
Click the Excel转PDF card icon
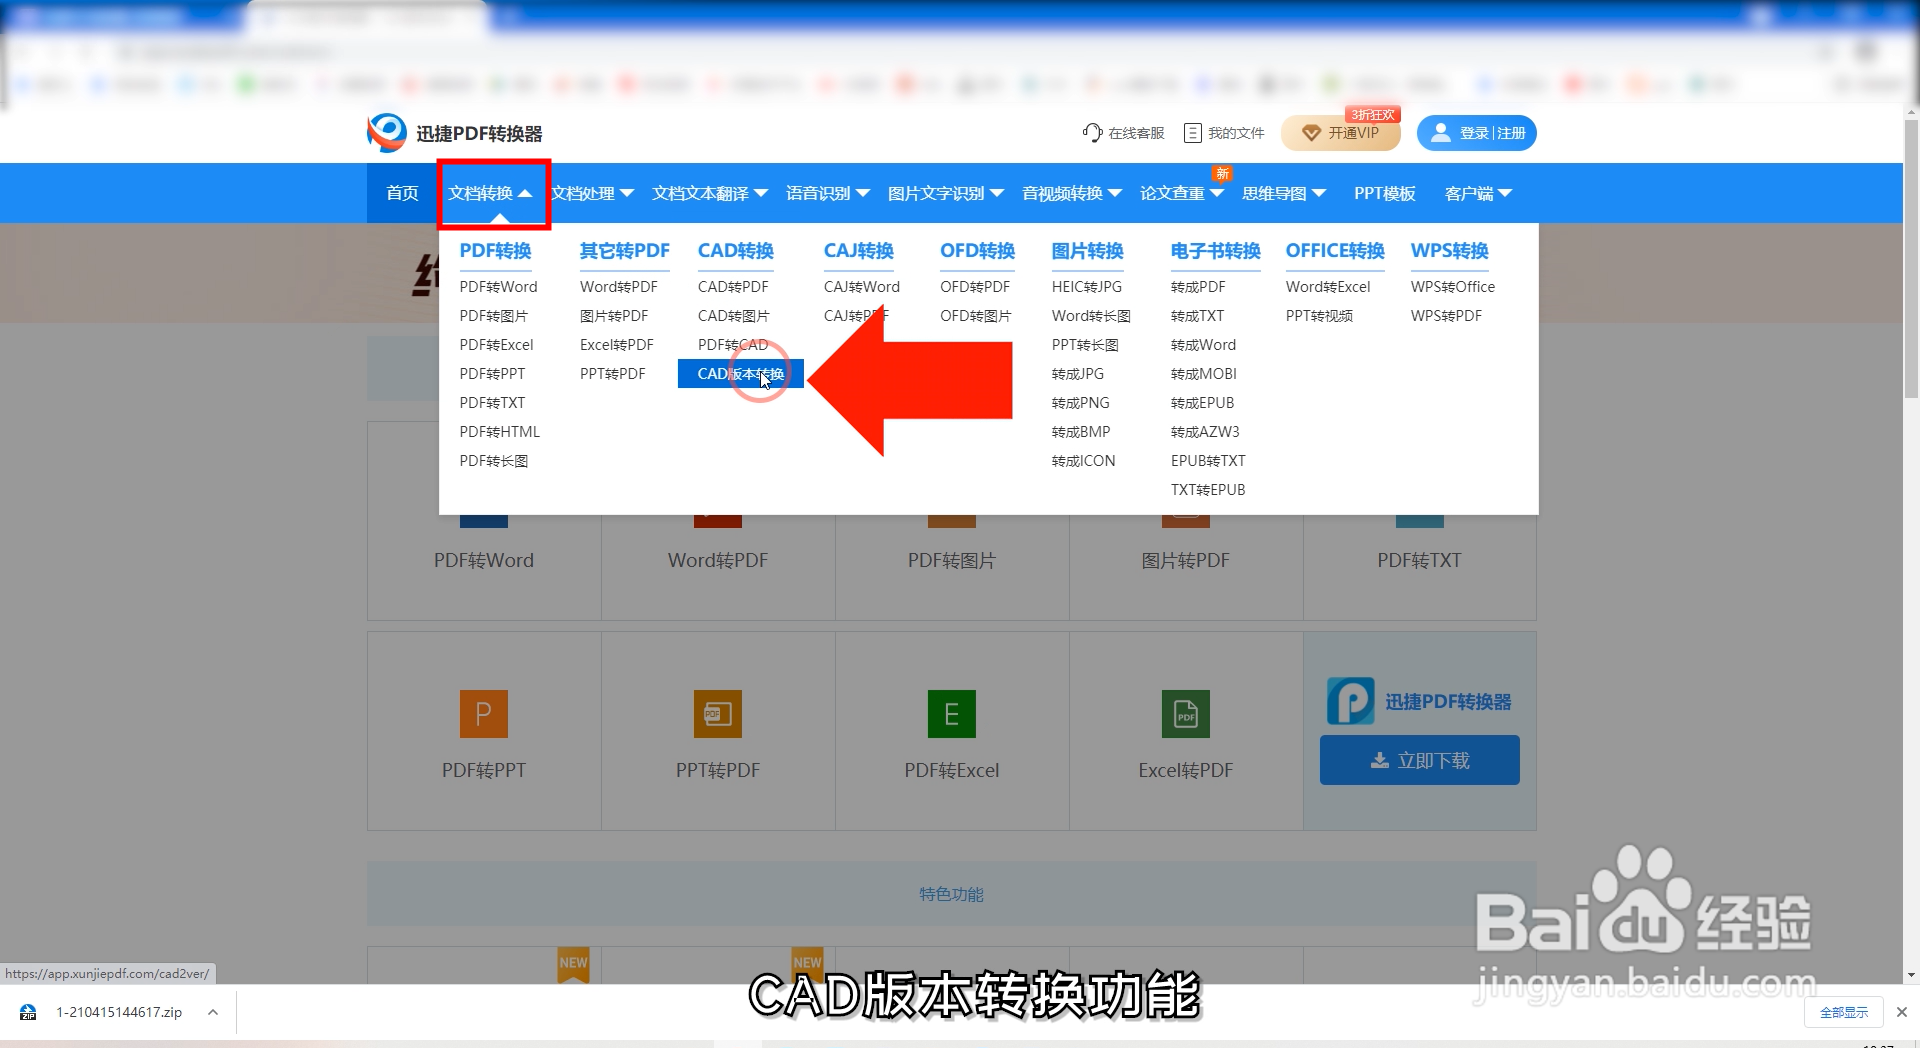click(x=1186, y=714)
